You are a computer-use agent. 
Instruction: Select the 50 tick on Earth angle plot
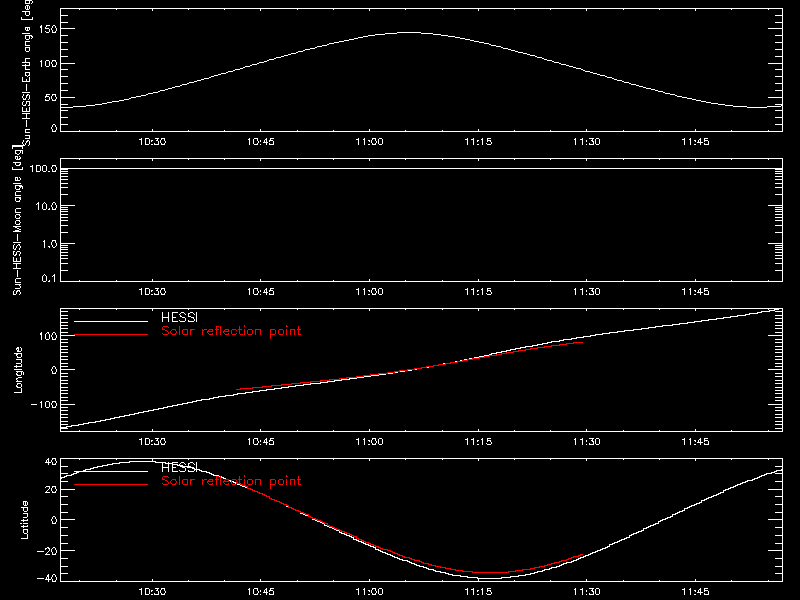click(x=51, y=98)
